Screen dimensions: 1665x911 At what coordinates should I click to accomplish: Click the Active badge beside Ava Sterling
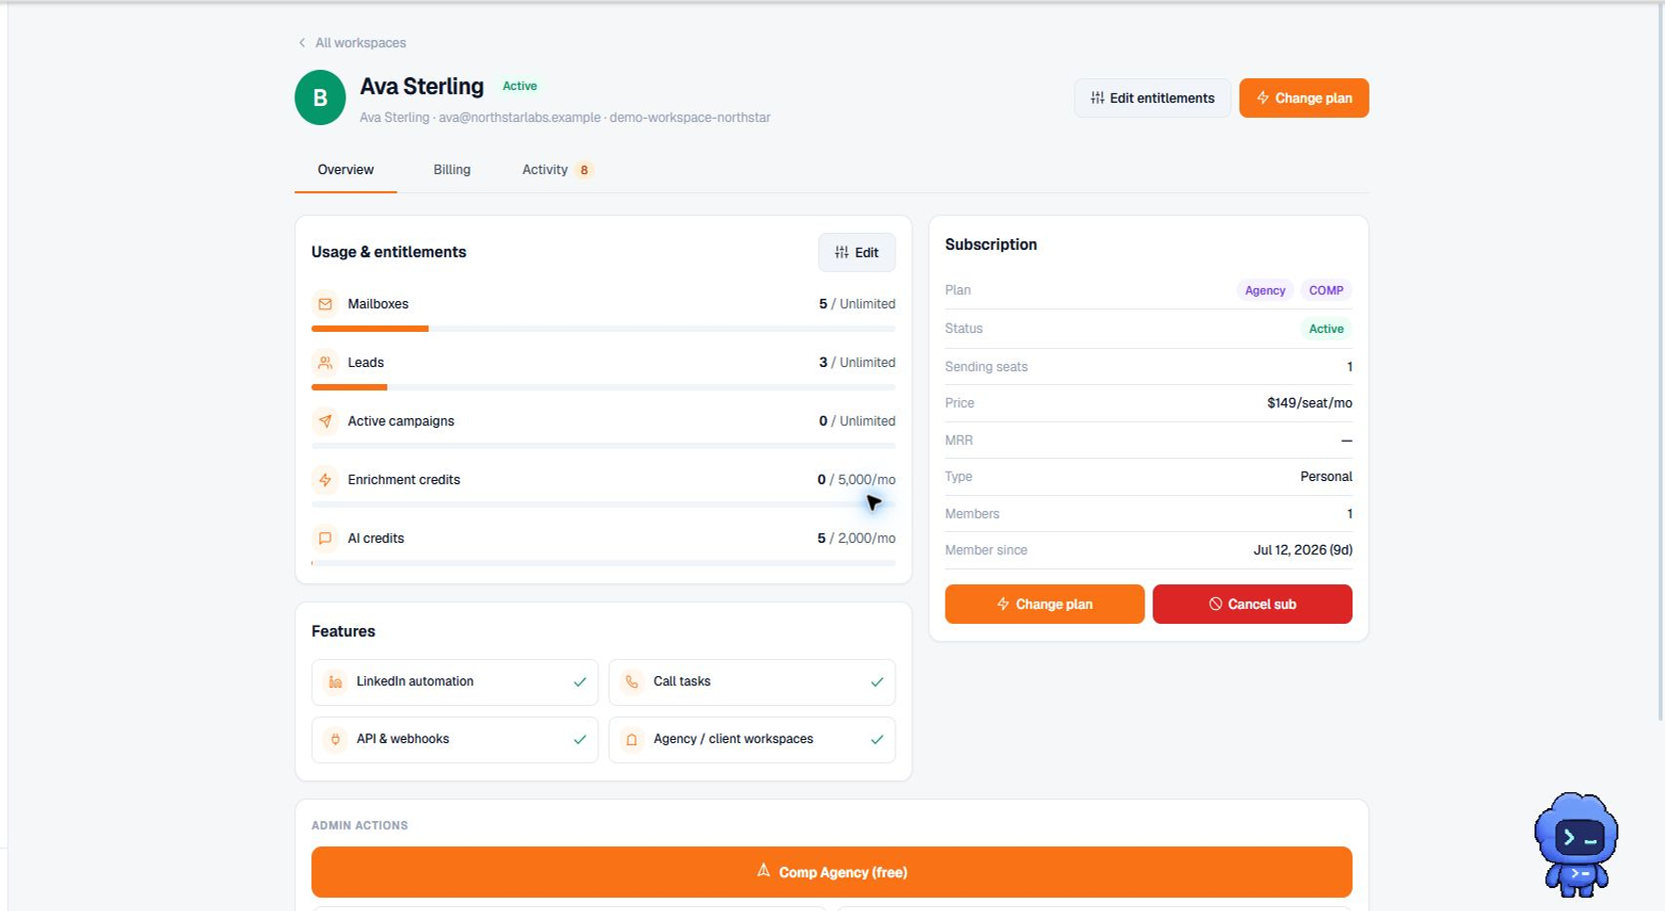(520, 86)
